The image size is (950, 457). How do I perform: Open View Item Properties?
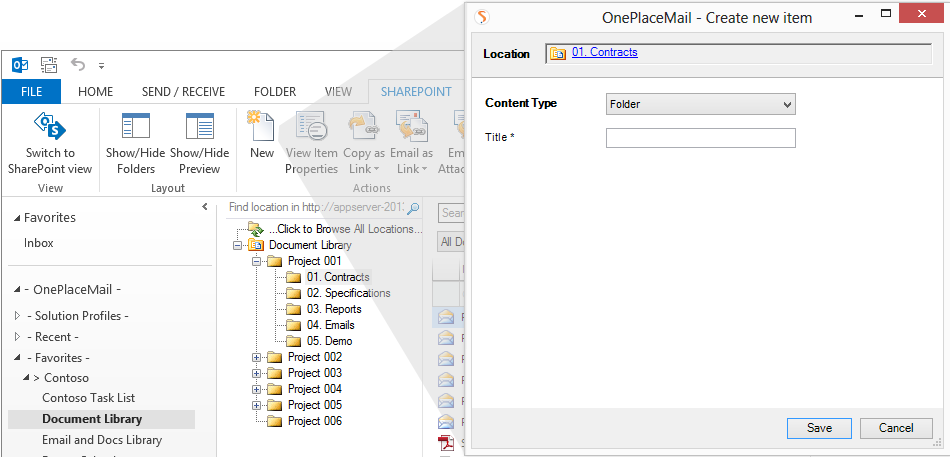(311, 126)
